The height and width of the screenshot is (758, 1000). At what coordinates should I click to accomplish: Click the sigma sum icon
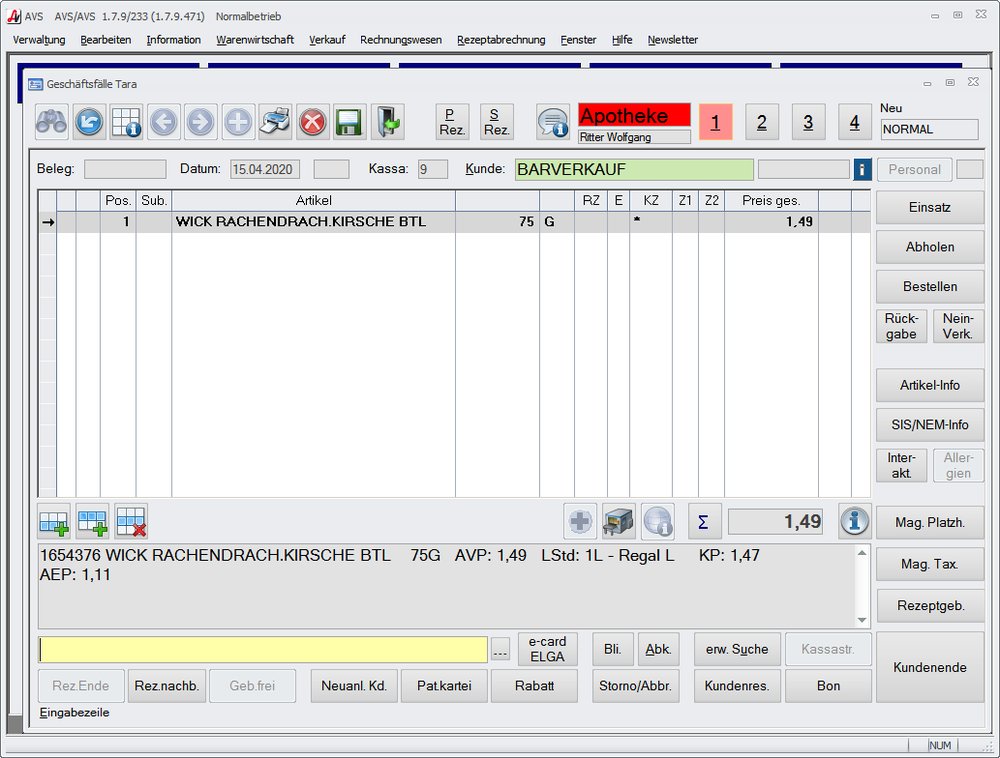[x=704, y=521]
